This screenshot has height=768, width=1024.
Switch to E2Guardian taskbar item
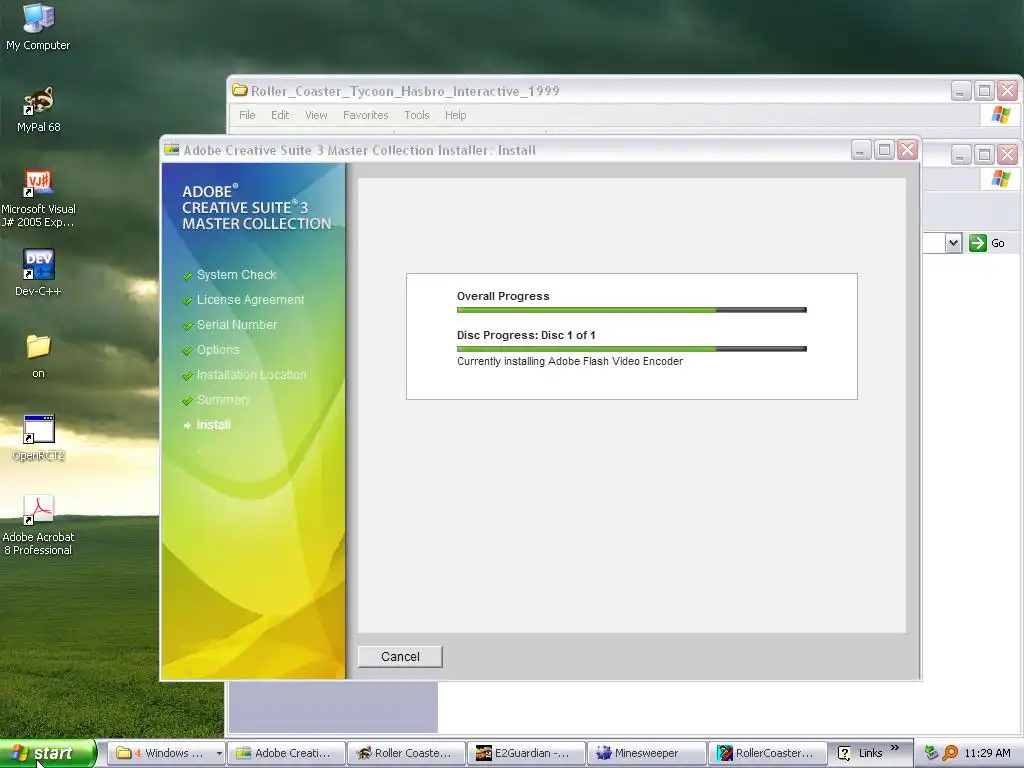point(526,753)
